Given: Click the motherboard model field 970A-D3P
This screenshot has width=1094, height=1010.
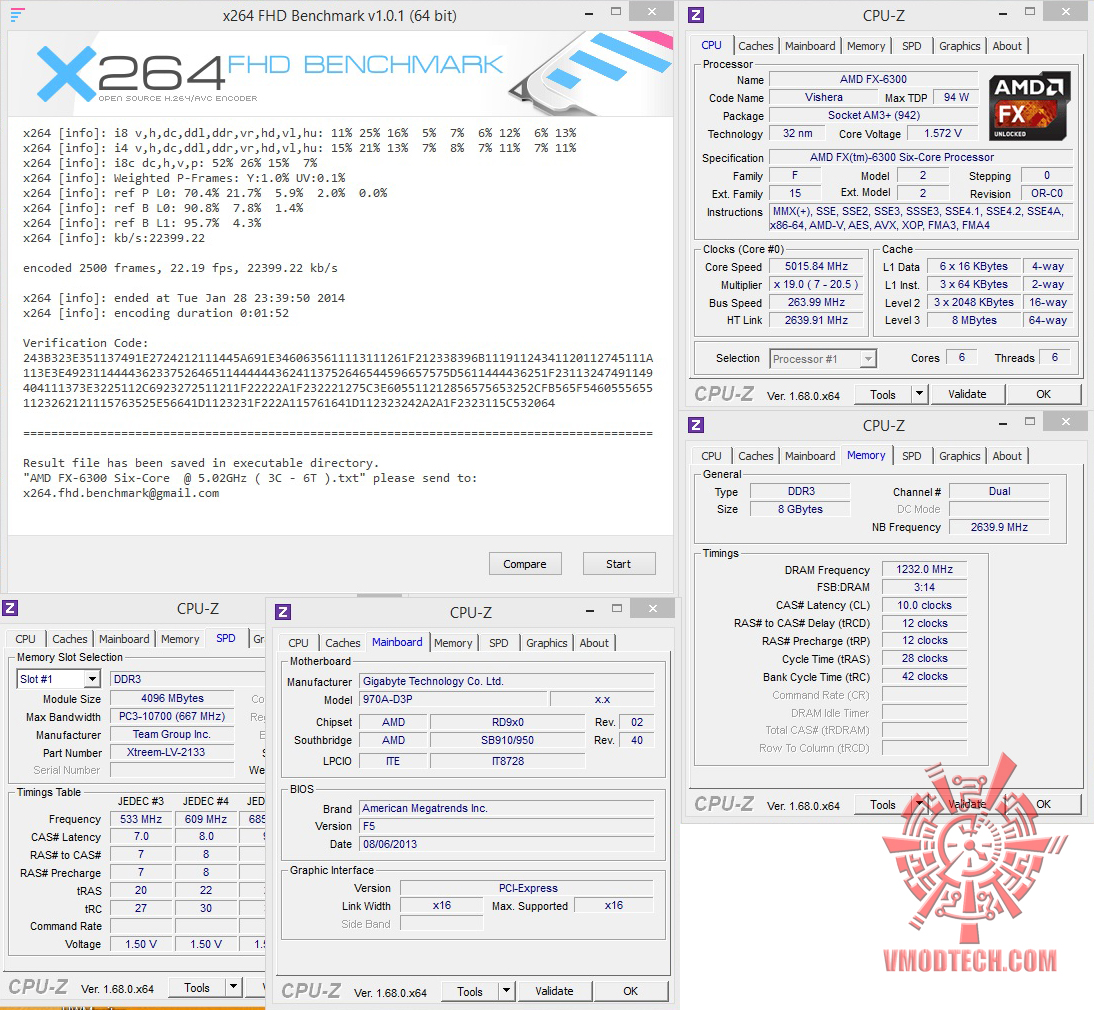Looking at the screenshot, I should coord(454,699).
